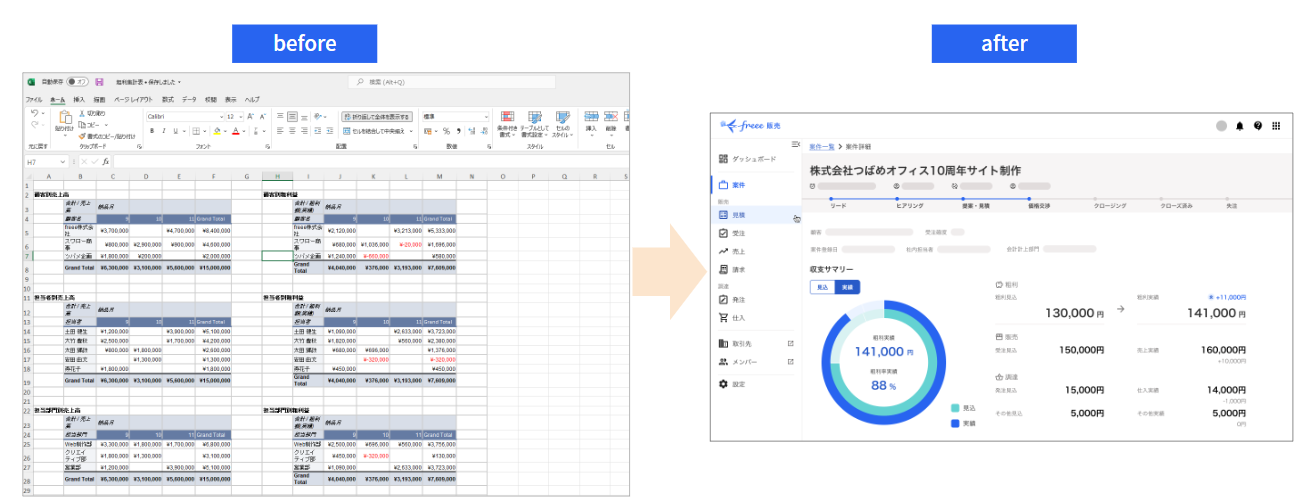Click the percent style icon
The image size is (1305, 503).
click(446, 131)
